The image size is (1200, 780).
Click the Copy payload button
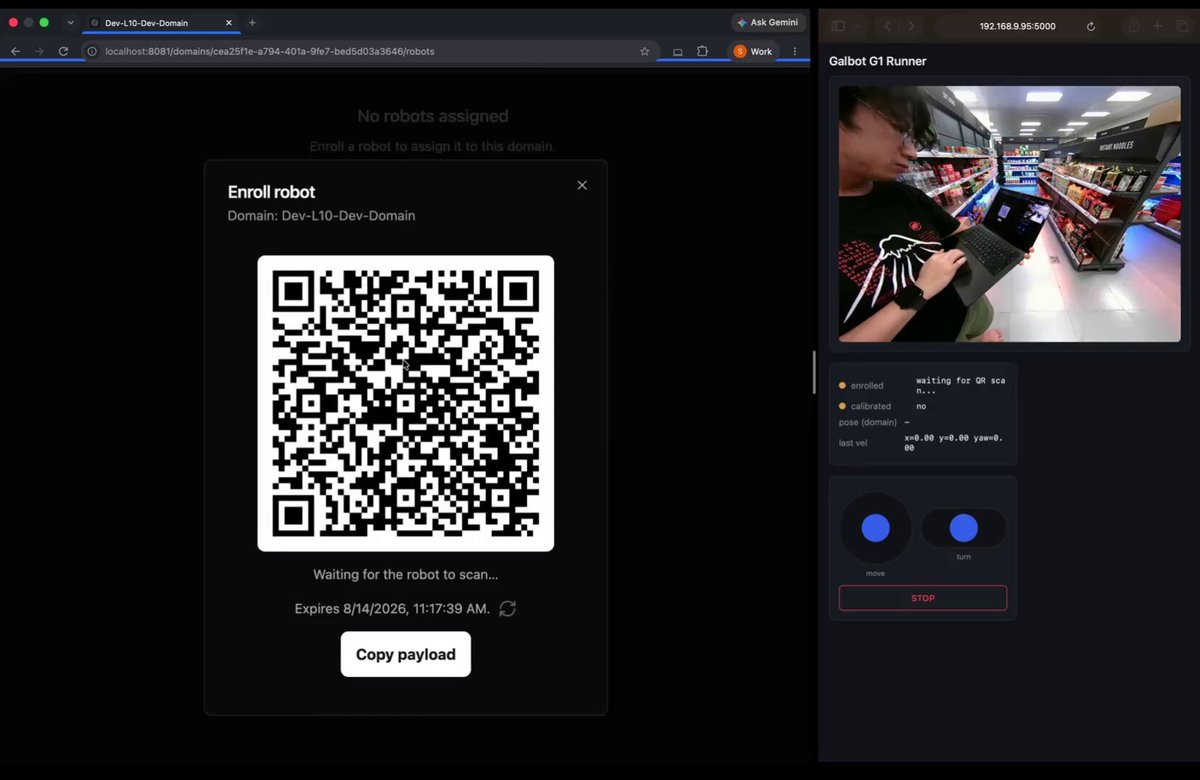[x=406, y=654]
